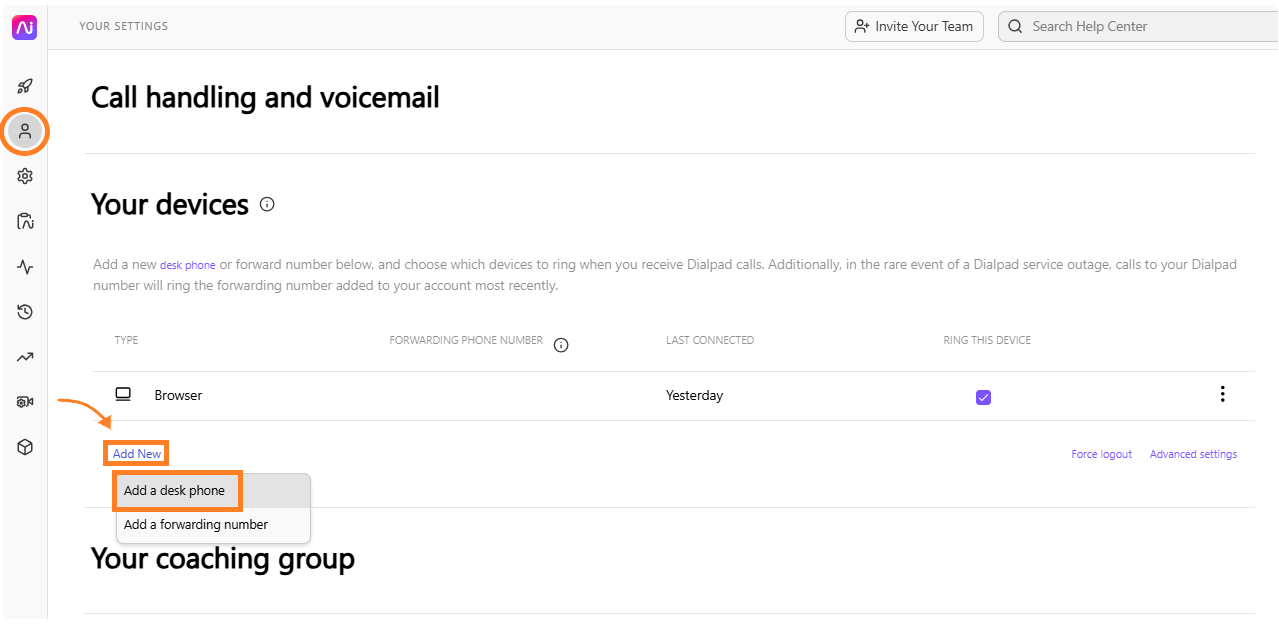1279x624 pixels.
Task: Uncheck Ring This Device for Browser
Action: pyautogui.click(x=983, y=397)
